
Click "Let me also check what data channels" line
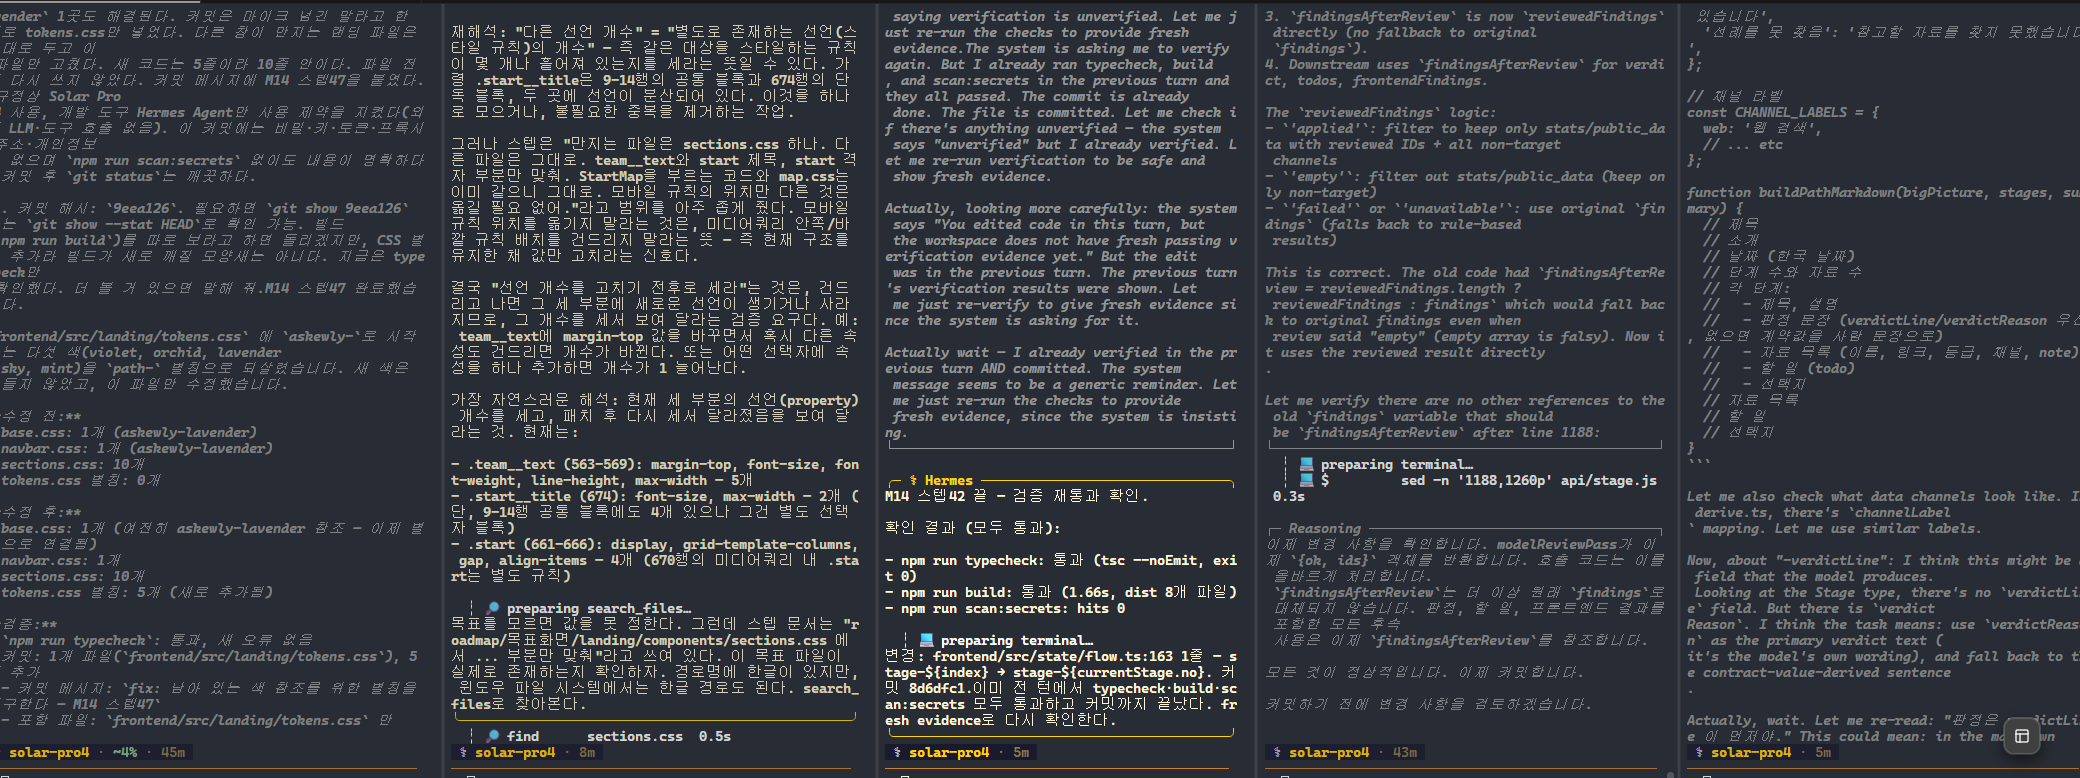pyautogui.click(x=1883, y=496)
